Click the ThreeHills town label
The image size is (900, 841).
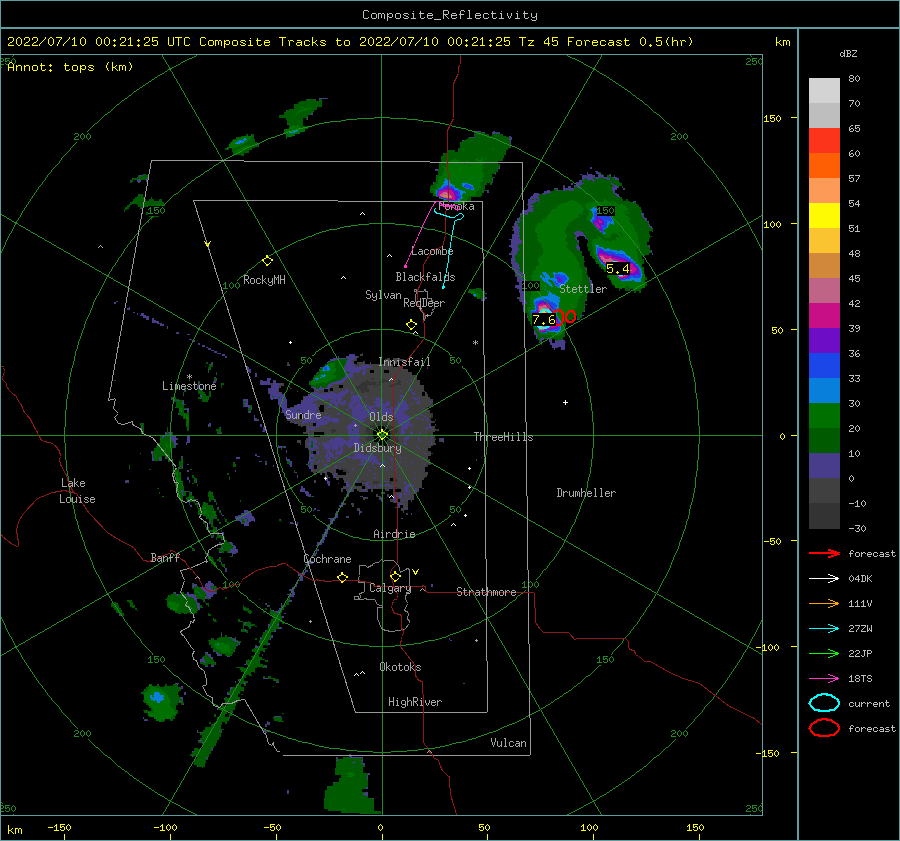coord(503,437)
